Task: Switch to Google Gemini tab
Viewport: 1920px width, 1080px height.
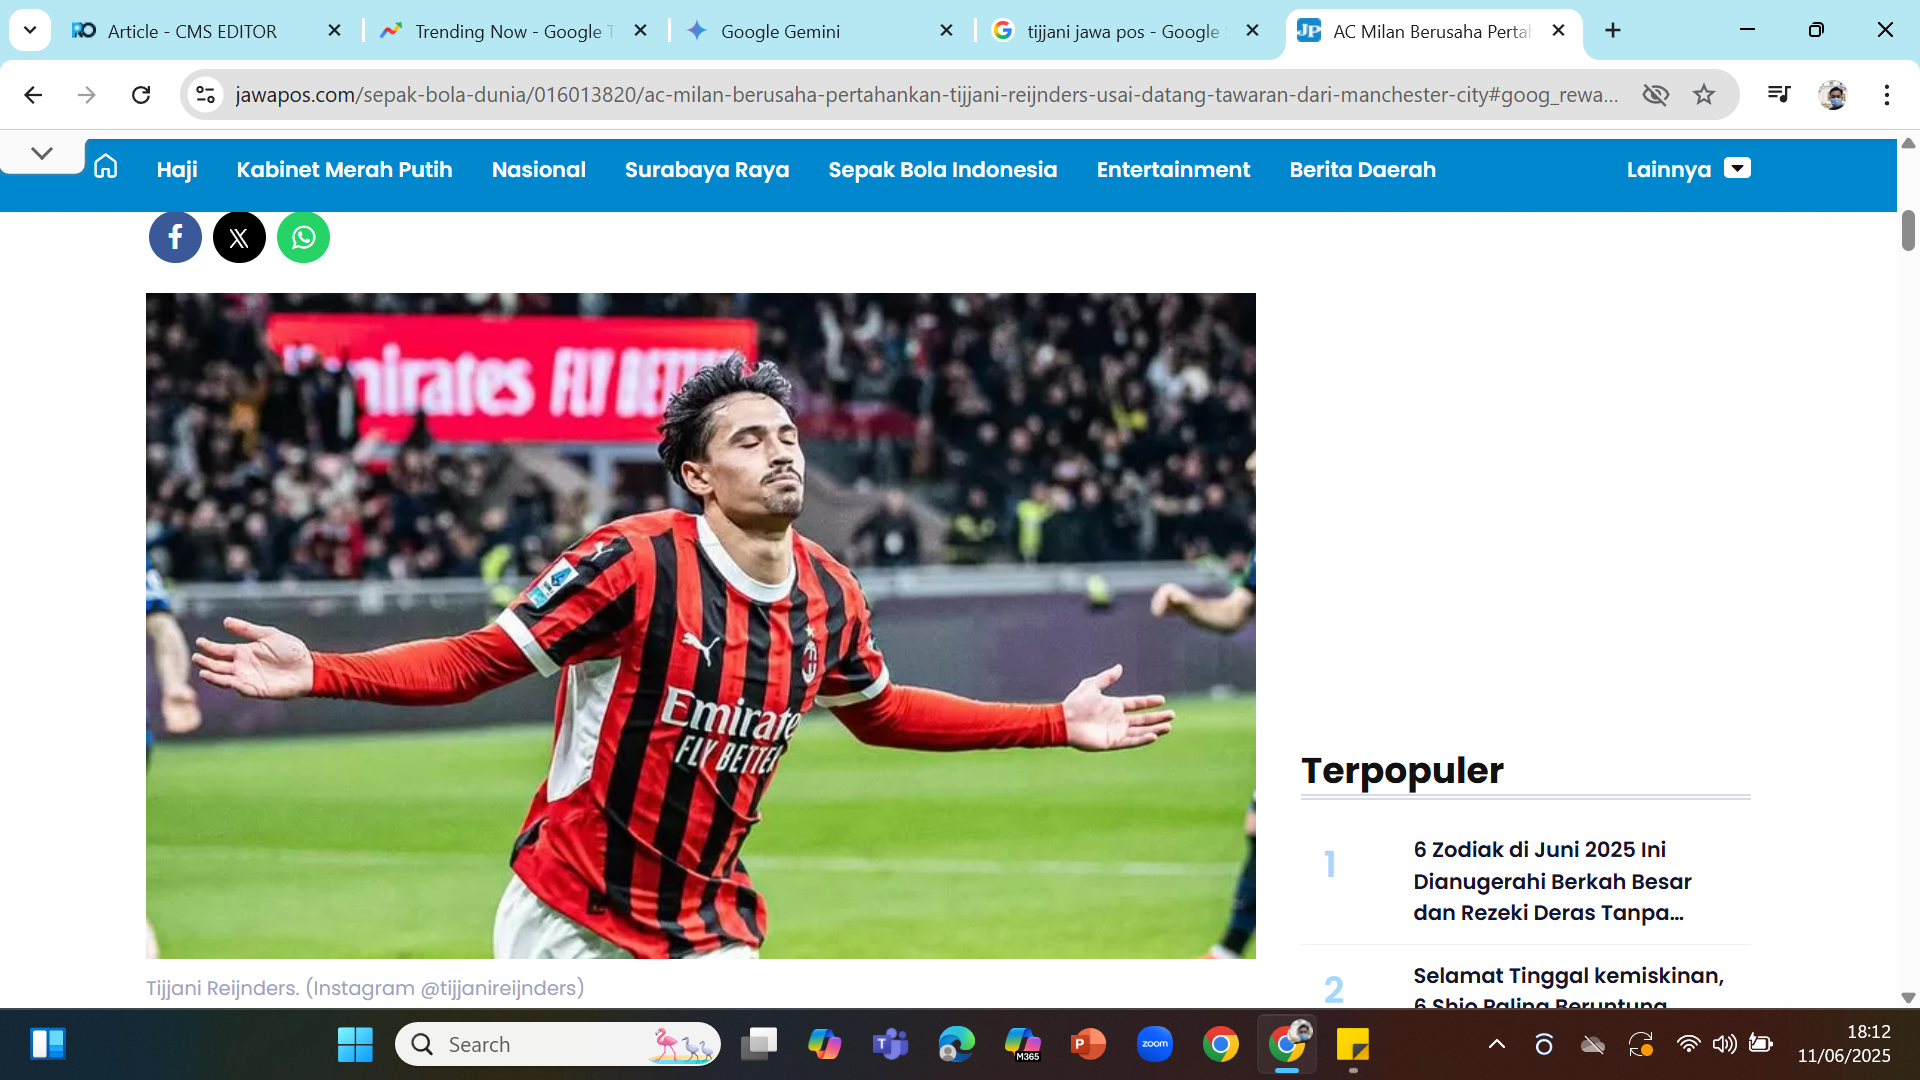Action: pyautogui.click(x=820, y=31)
